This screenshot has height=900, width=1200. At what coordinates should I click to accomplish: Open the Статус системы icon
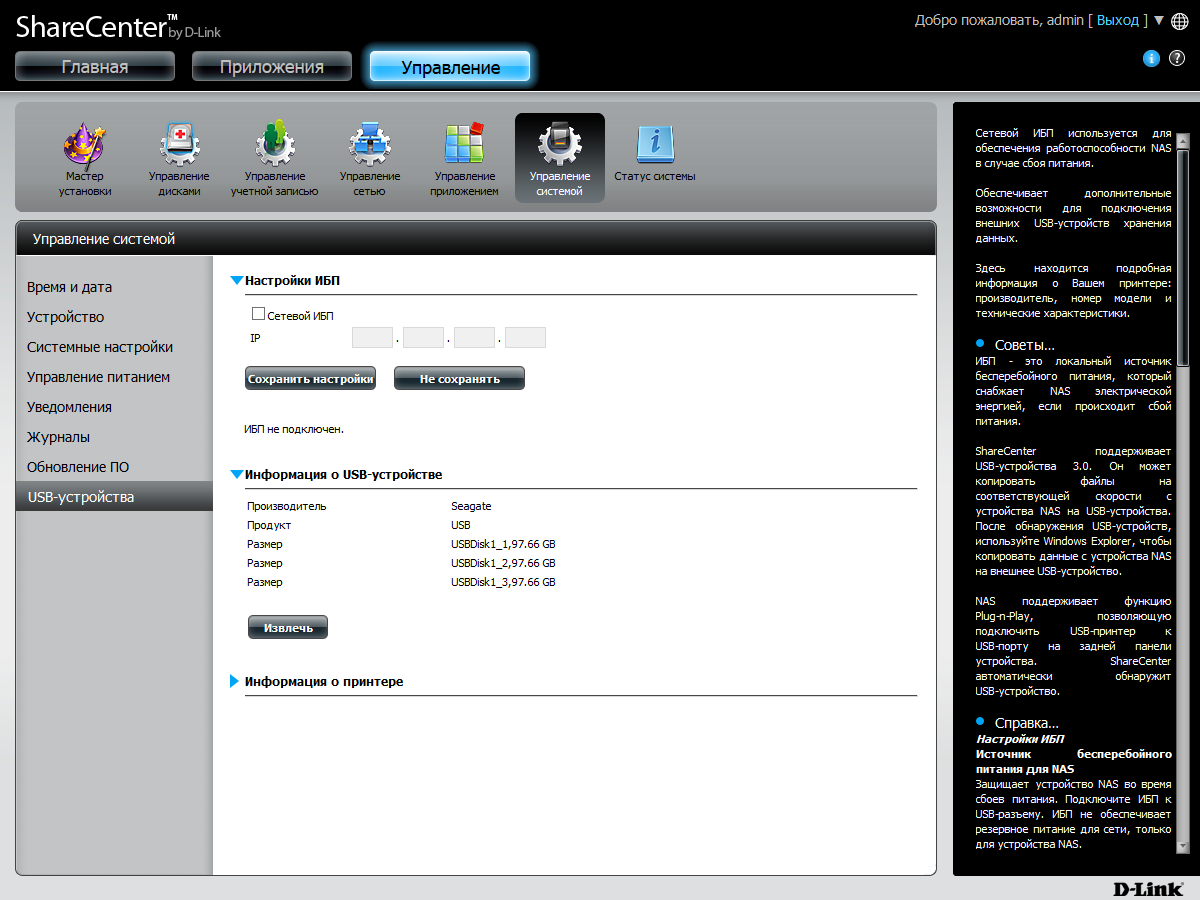(x=655, y=154)
